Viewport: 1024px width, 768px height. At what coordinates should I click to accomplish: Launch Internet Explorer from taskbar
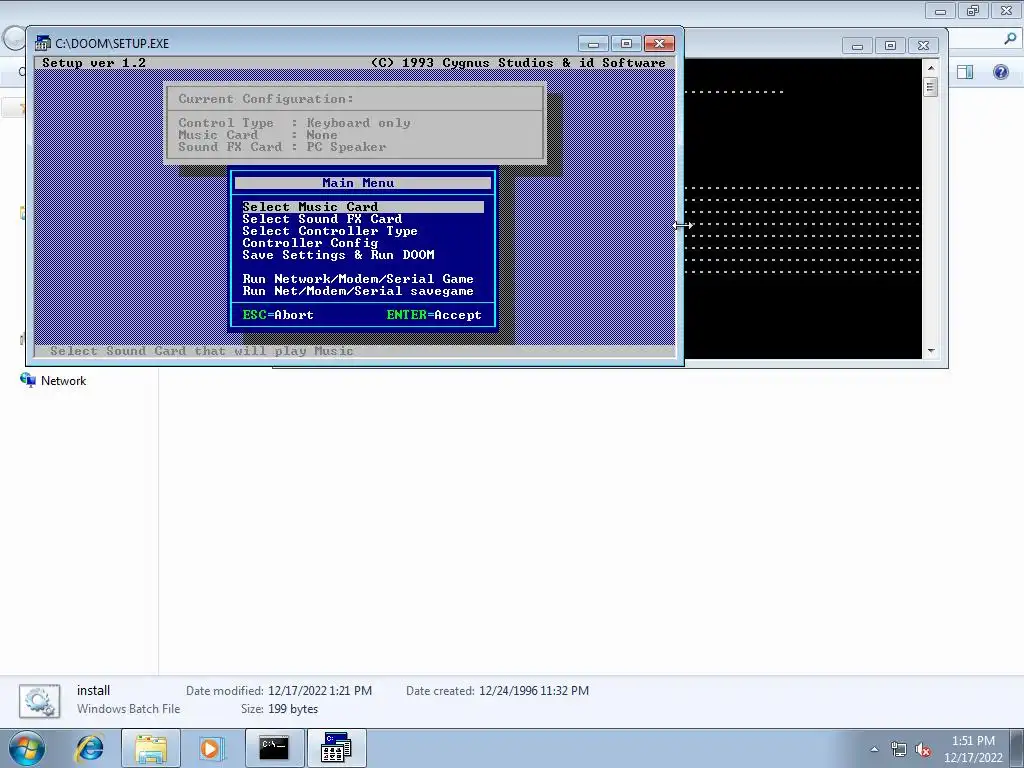click(89, 748)
